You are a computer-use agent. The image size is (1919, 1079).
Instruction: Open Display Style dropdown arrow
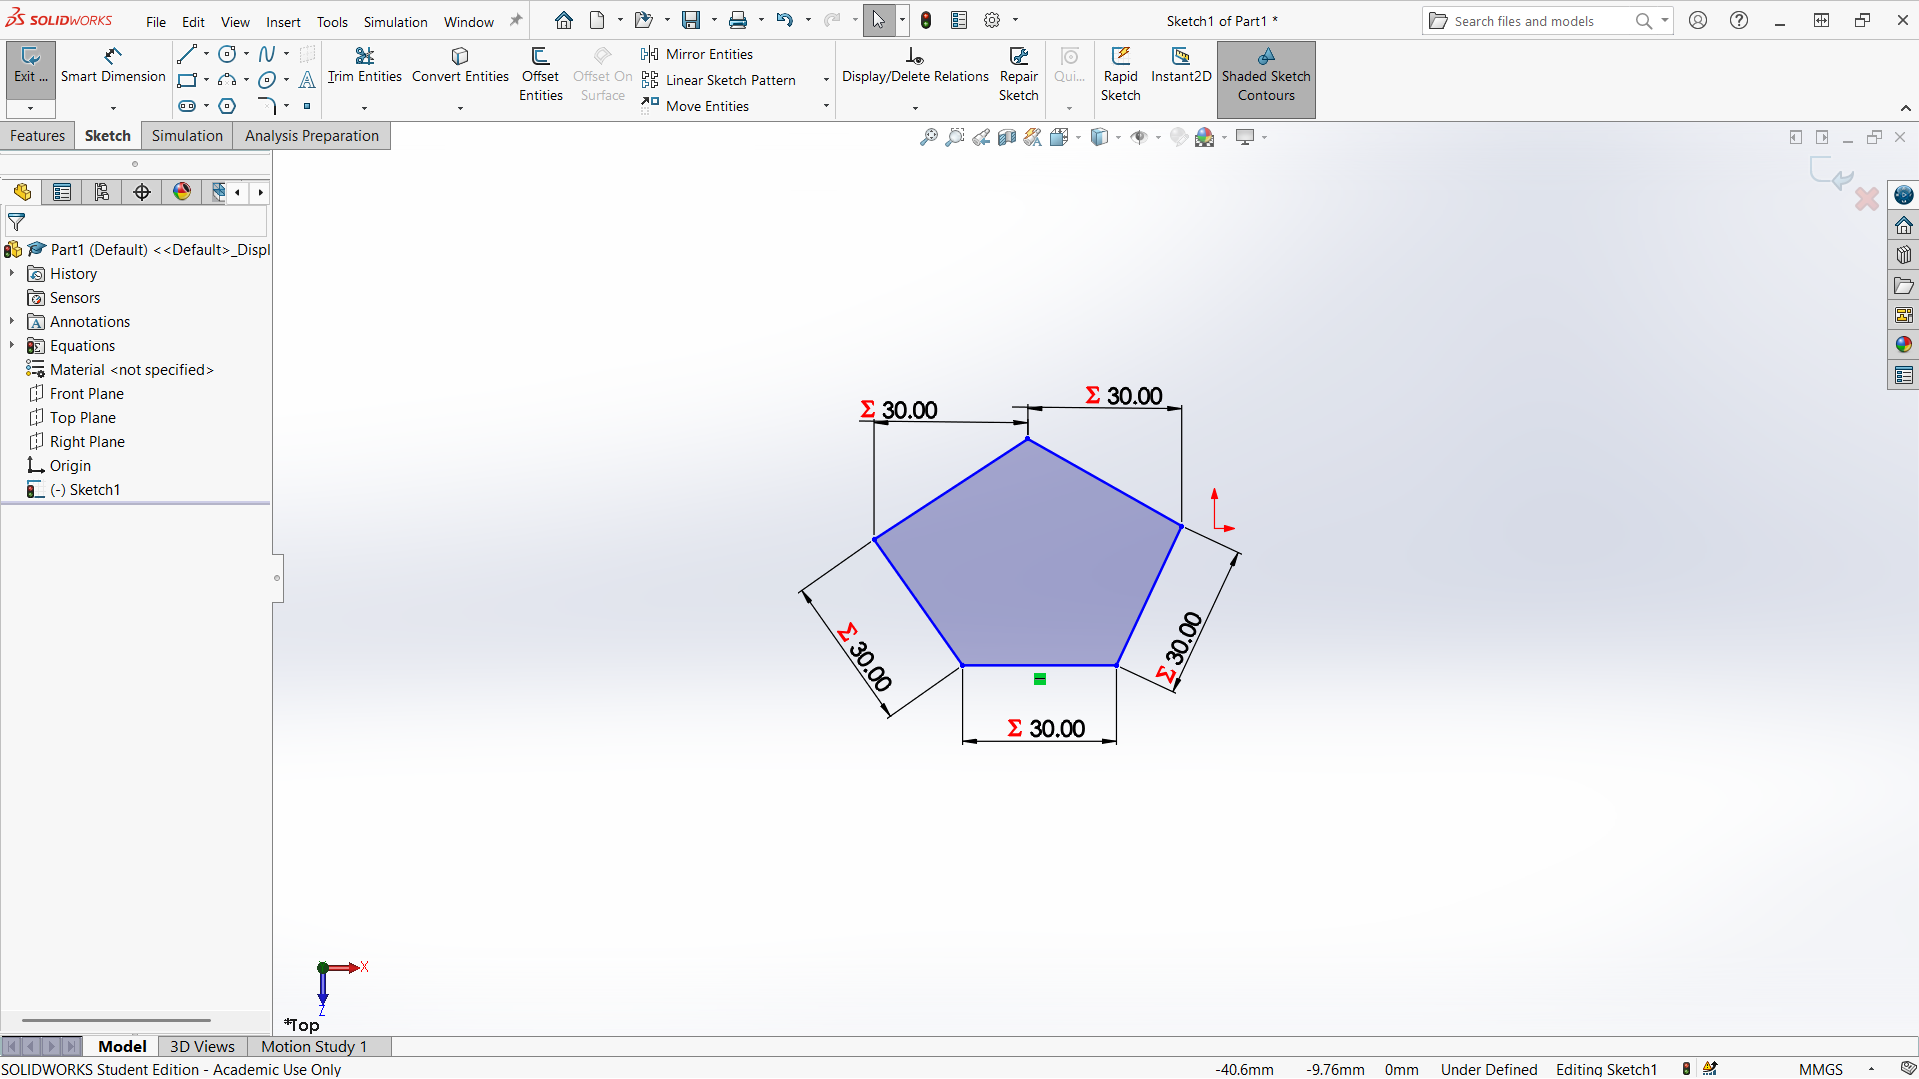1118,137
